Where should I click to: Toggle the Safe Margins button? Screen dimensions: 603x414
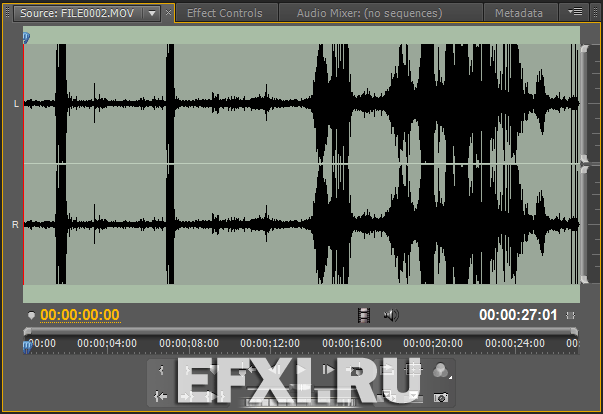413,370
